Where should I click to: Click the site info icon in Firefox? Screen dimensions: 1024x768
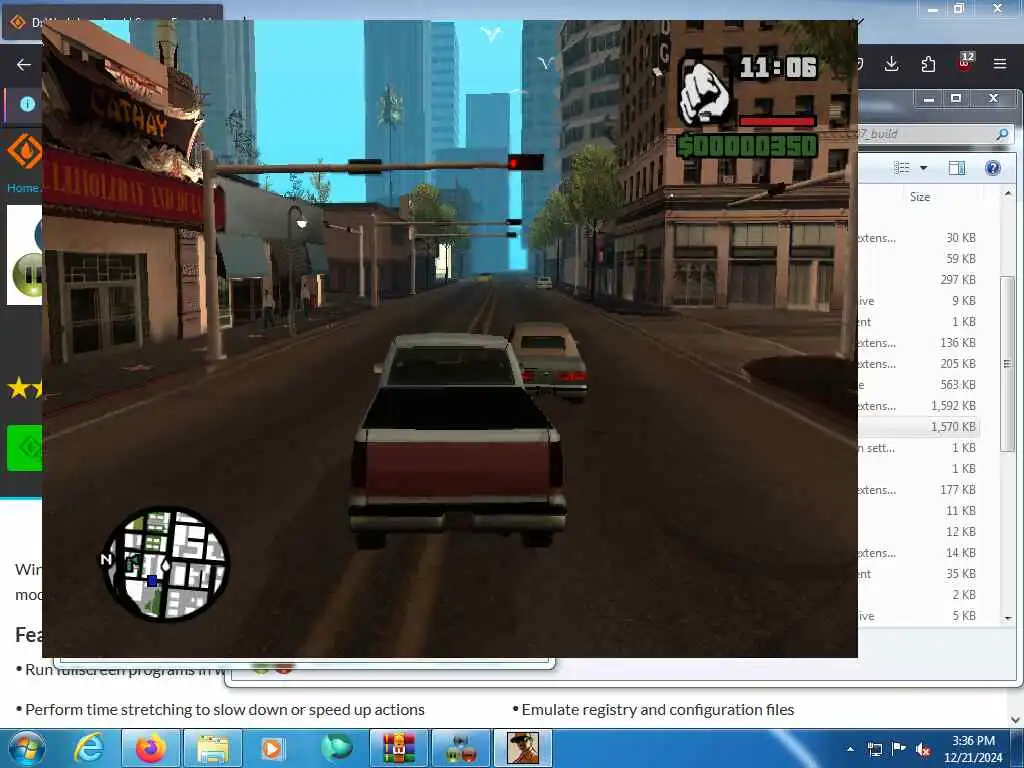(x=27, y=104)
